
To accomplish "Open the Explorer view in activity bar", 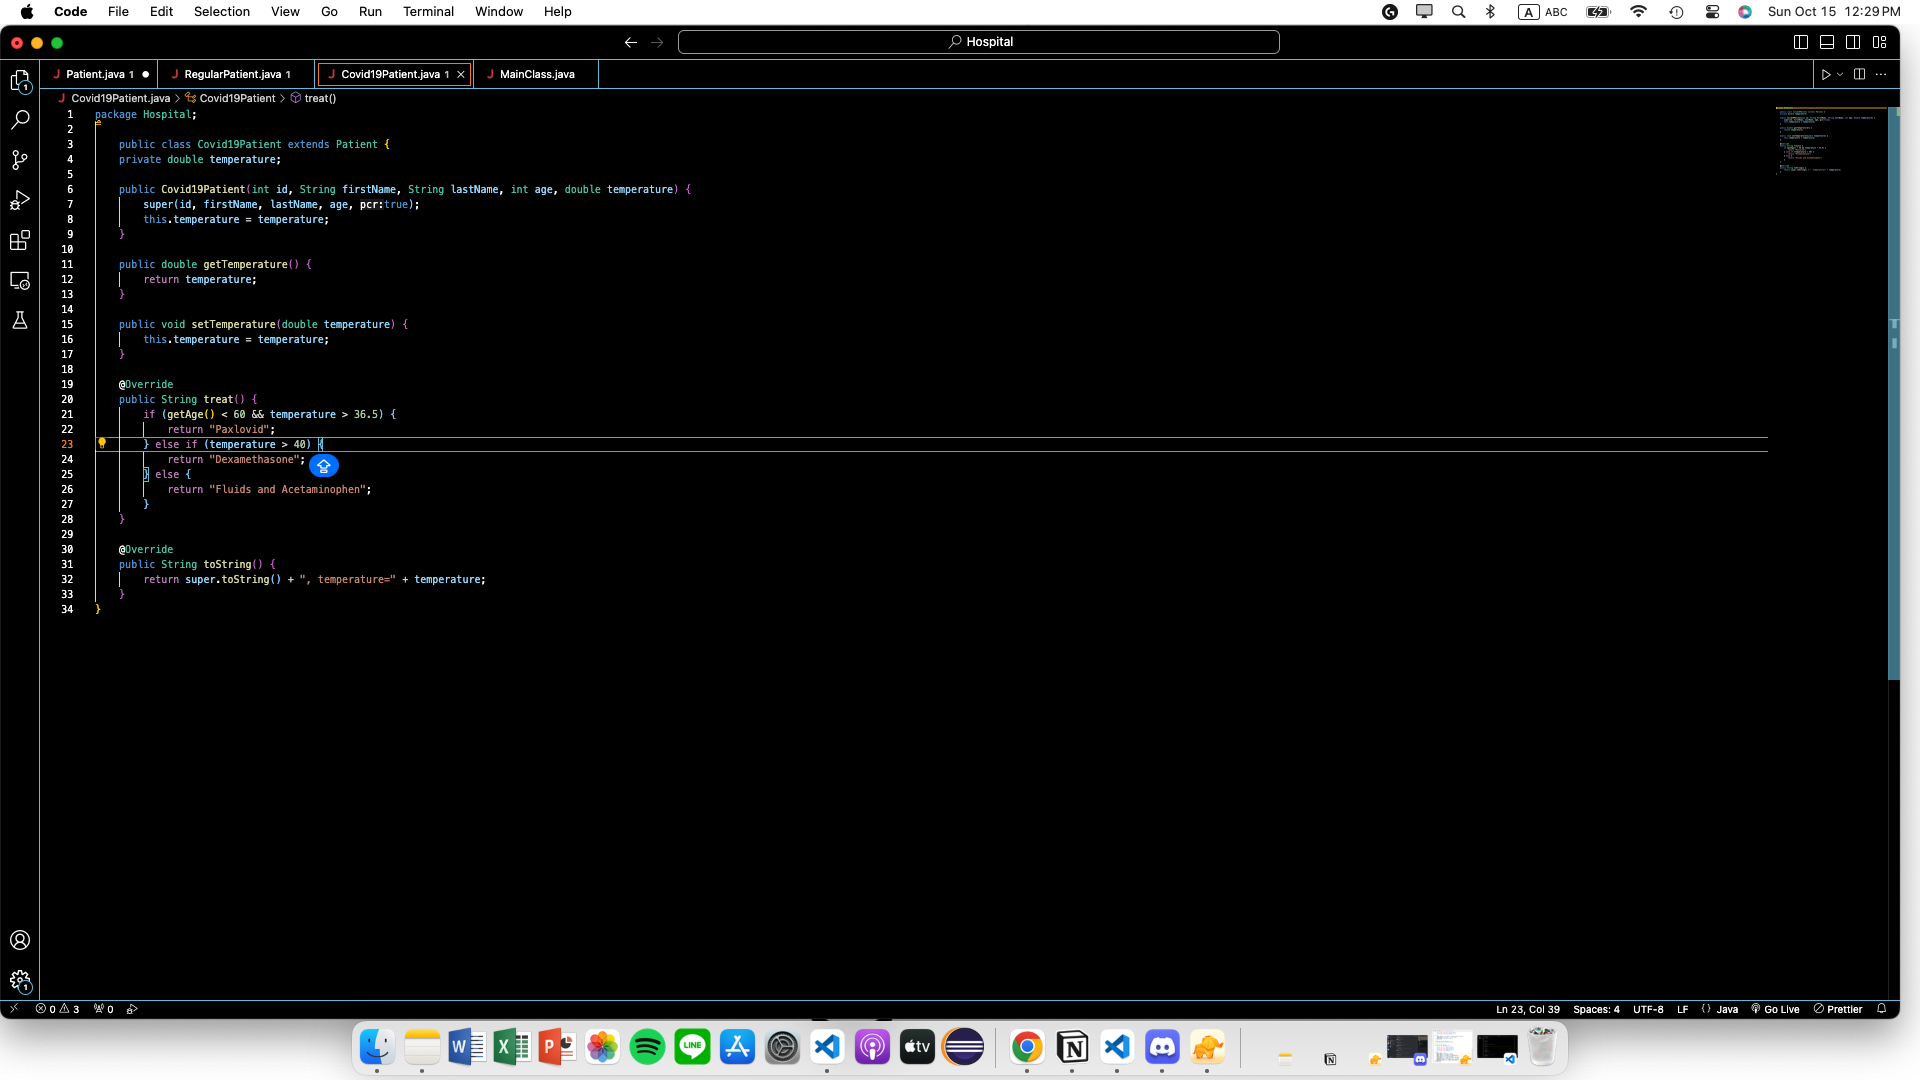I will tap(20, 80).
